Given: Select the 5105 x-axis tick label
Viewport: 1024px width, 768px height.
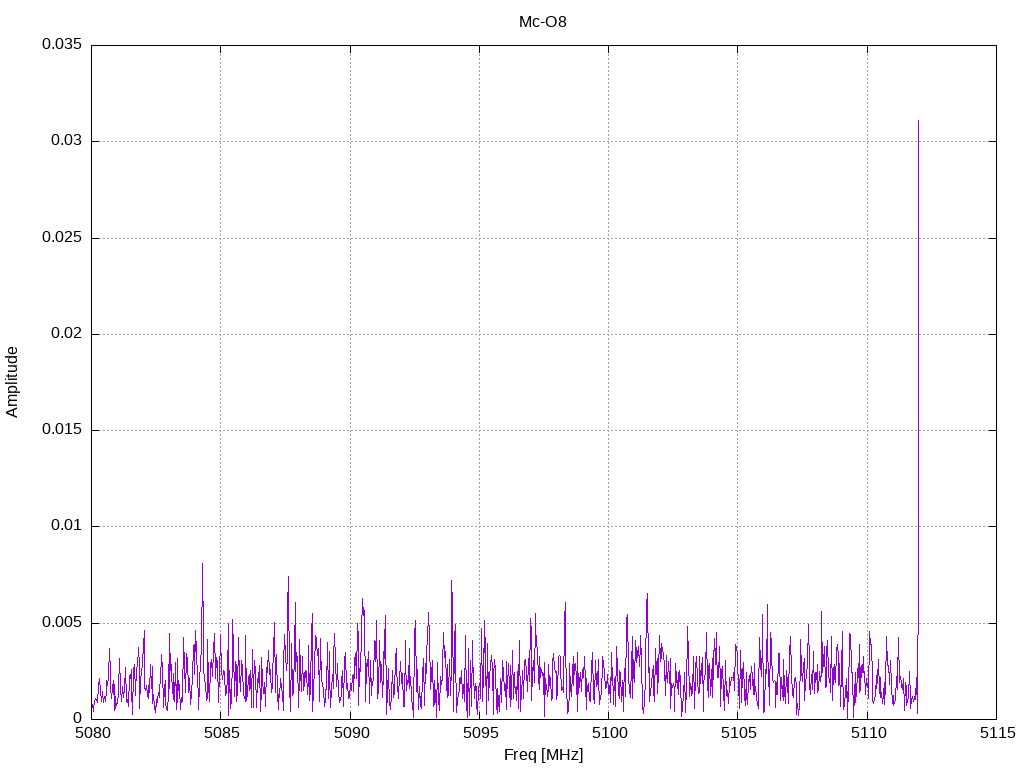Looking at the screenshot, I should point(737,733).
